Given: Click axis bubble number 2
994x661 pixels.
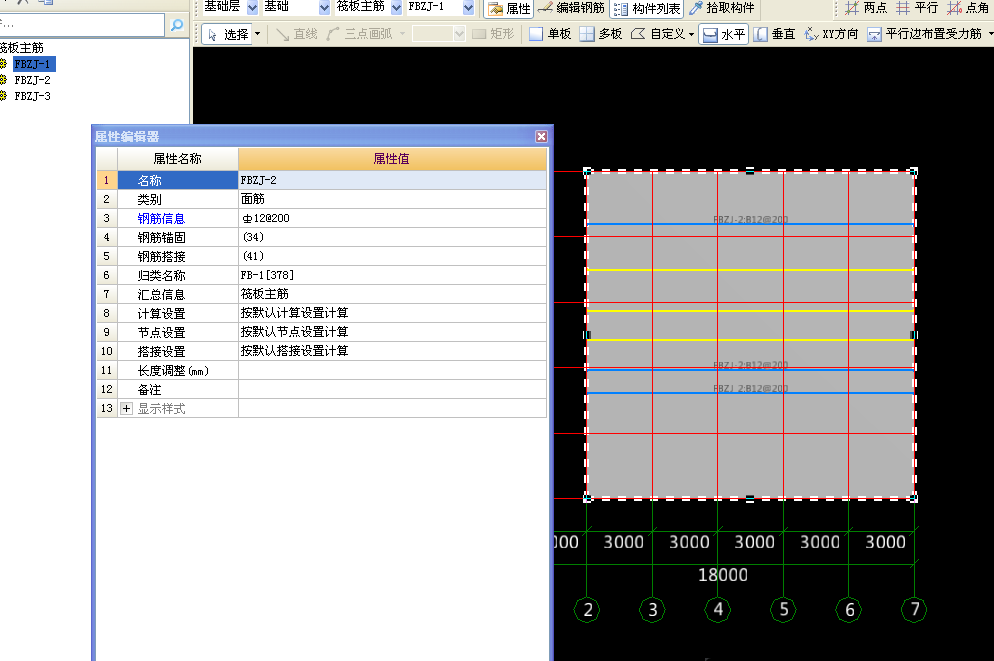Looking at the screenshot, I should (587, 610).
